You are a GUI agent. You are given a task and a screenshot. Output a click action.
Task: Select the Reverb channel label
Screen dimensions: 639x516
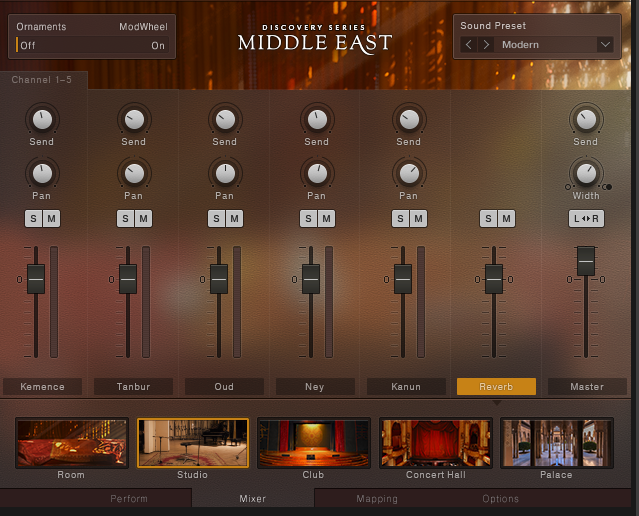click(496, 386)
